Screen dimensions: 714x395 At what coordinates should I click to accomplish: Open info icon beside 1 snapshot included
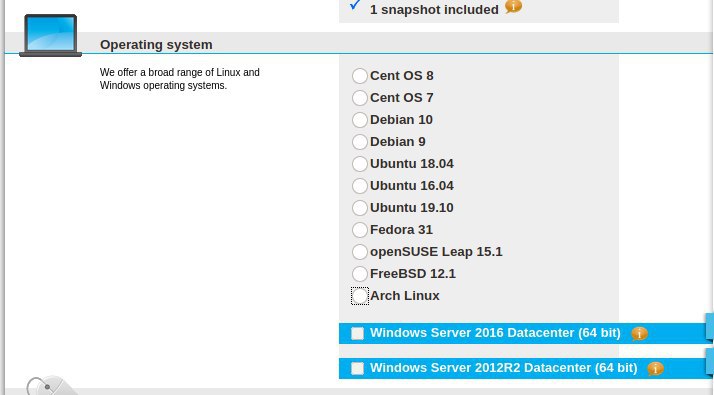point(513,6)
